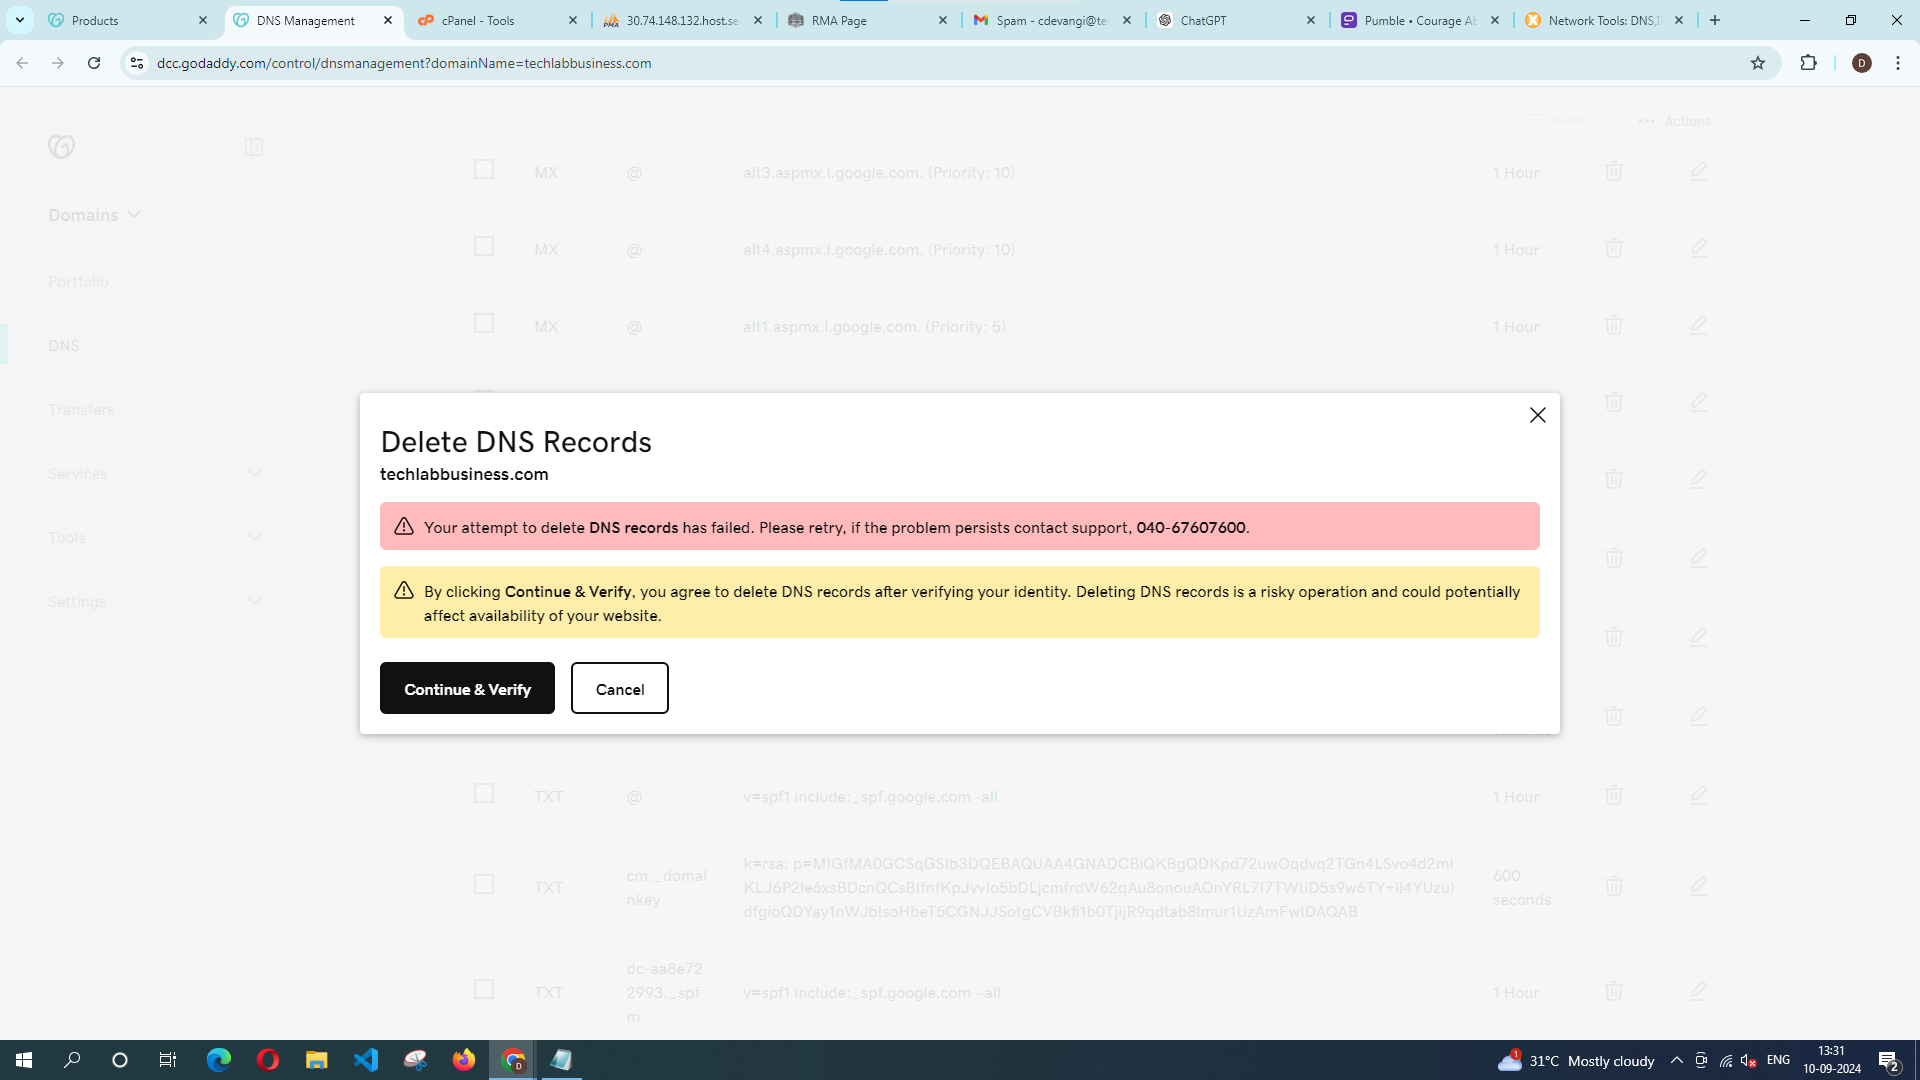
Task: Click pencil icon for TXT @ v=spf1 -all record
Action: 1698,795
